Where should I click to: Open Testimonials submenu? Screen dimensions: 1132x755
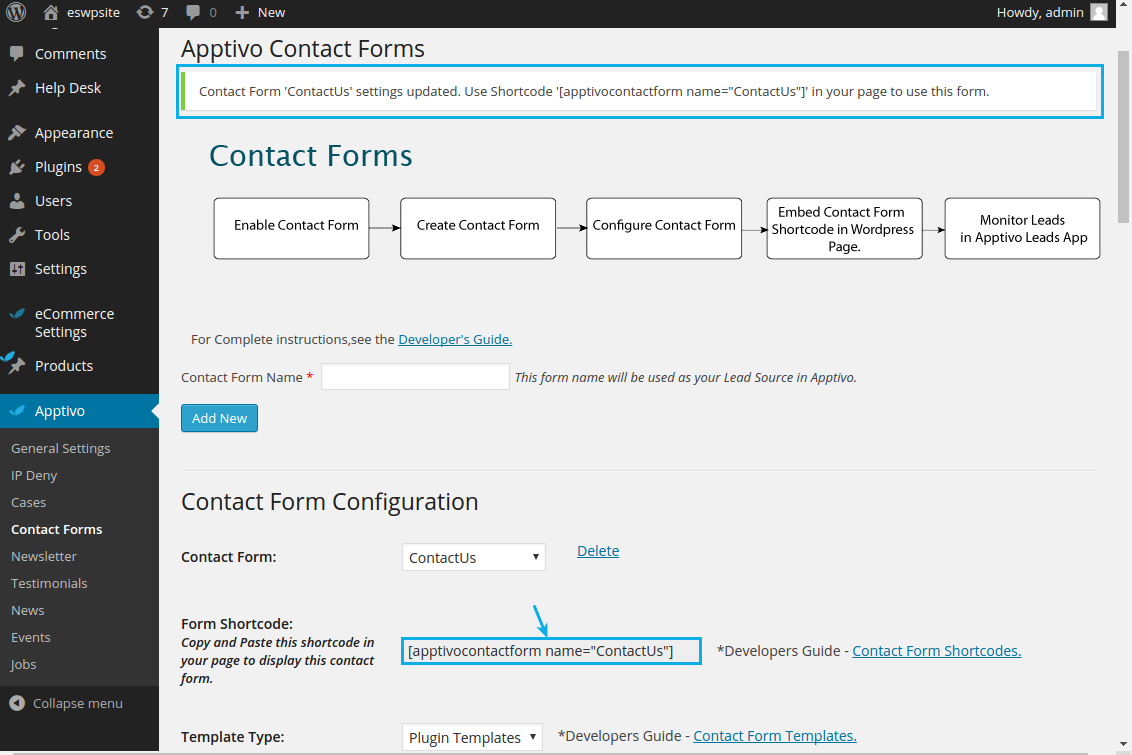(49, 583)
